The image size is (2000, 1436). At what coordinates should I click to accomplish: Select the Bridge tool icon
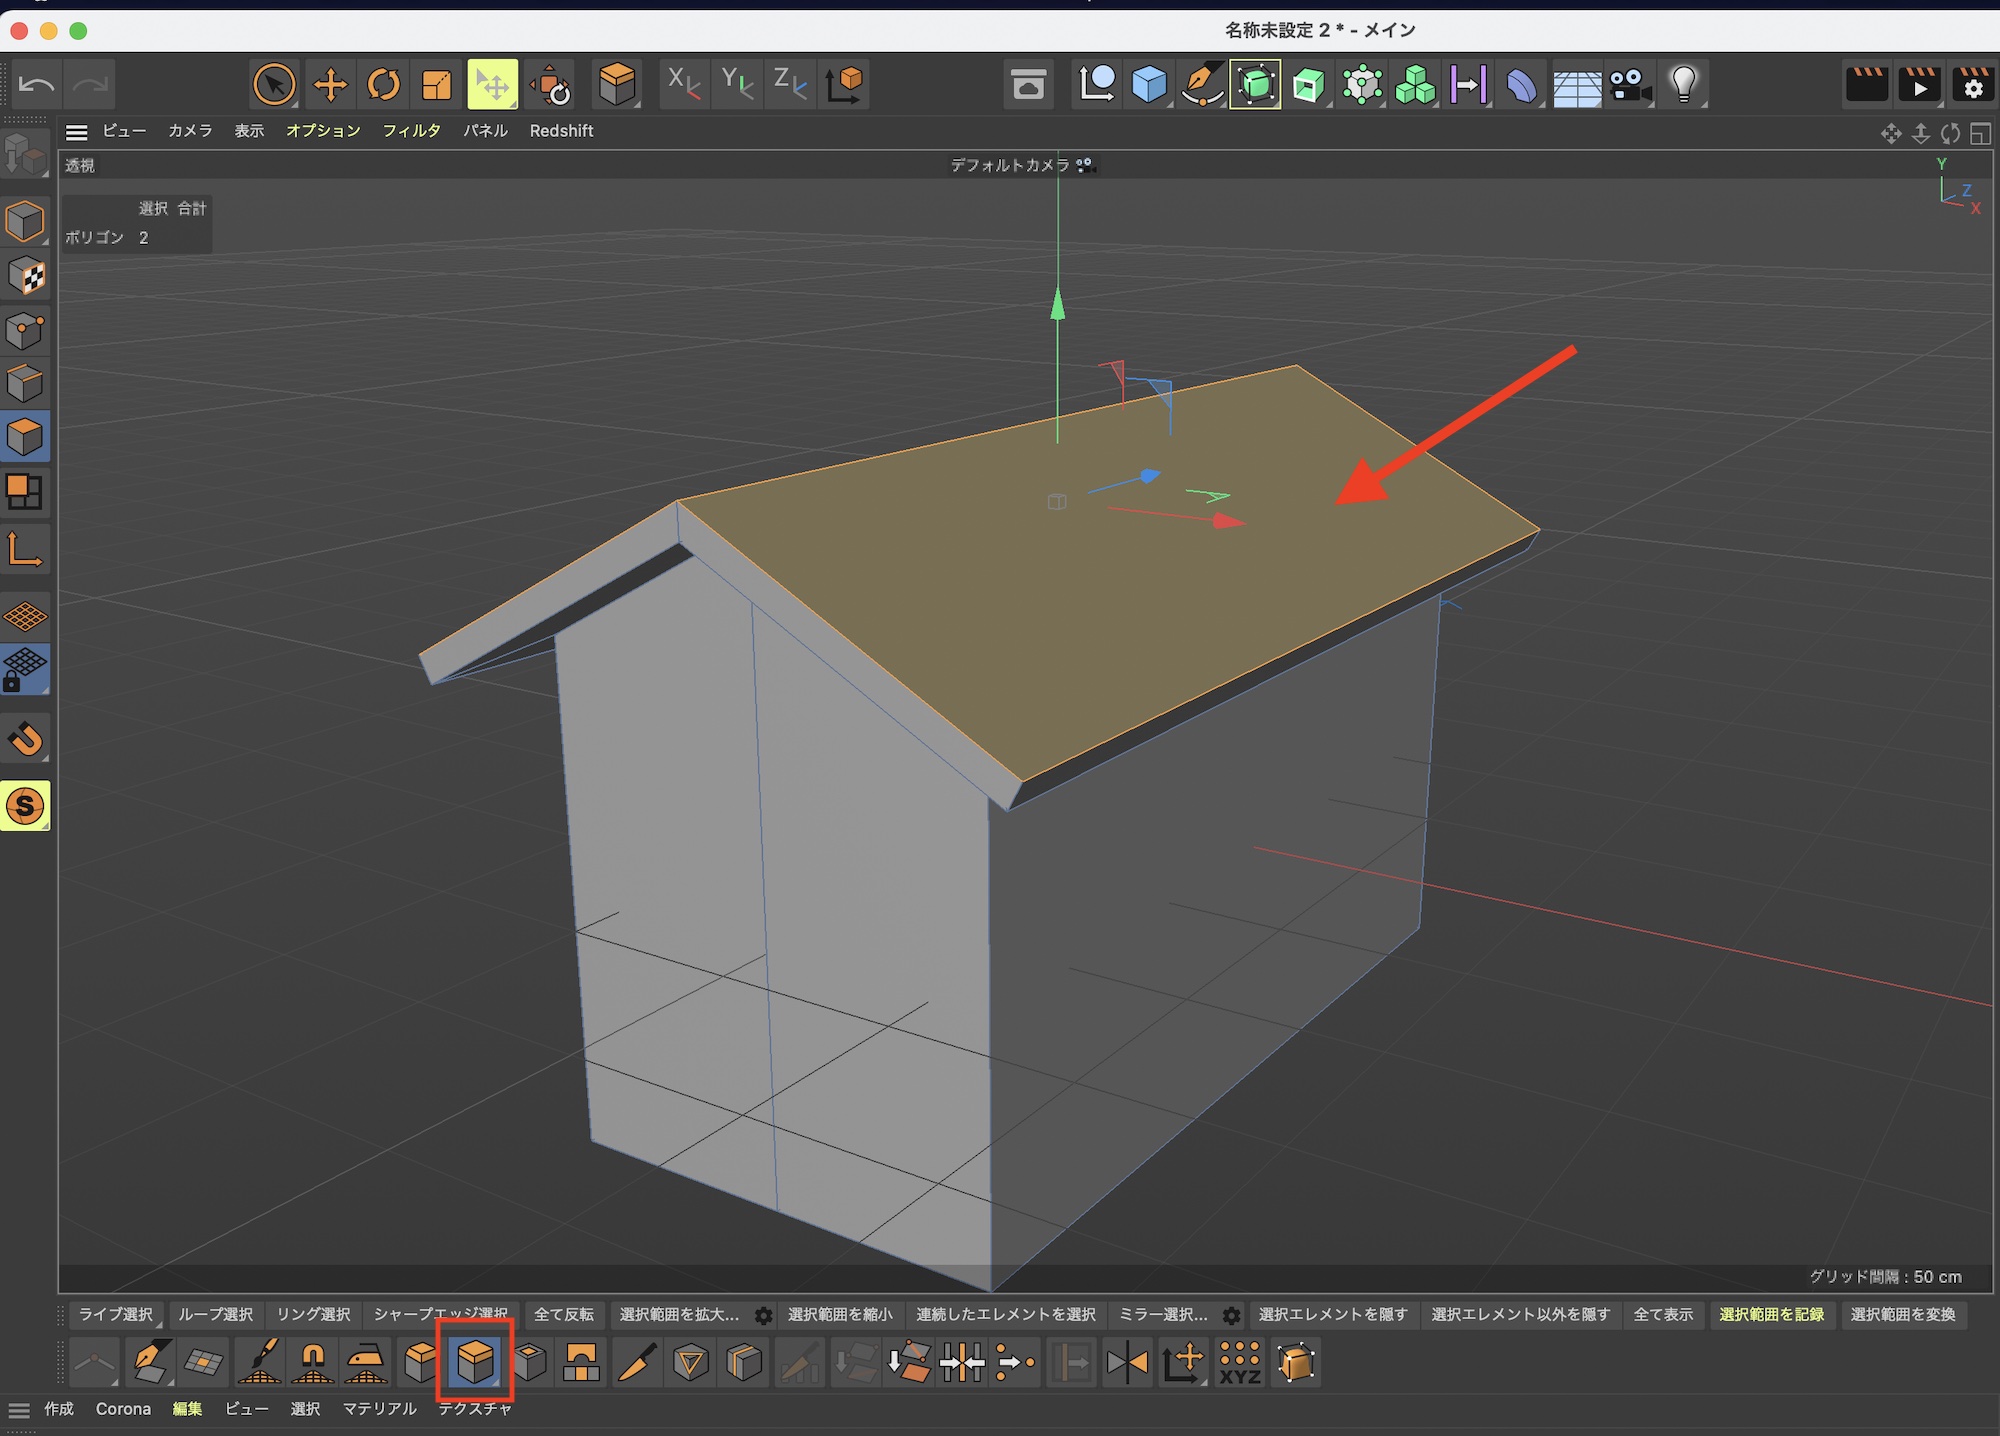pos(581,1361)
